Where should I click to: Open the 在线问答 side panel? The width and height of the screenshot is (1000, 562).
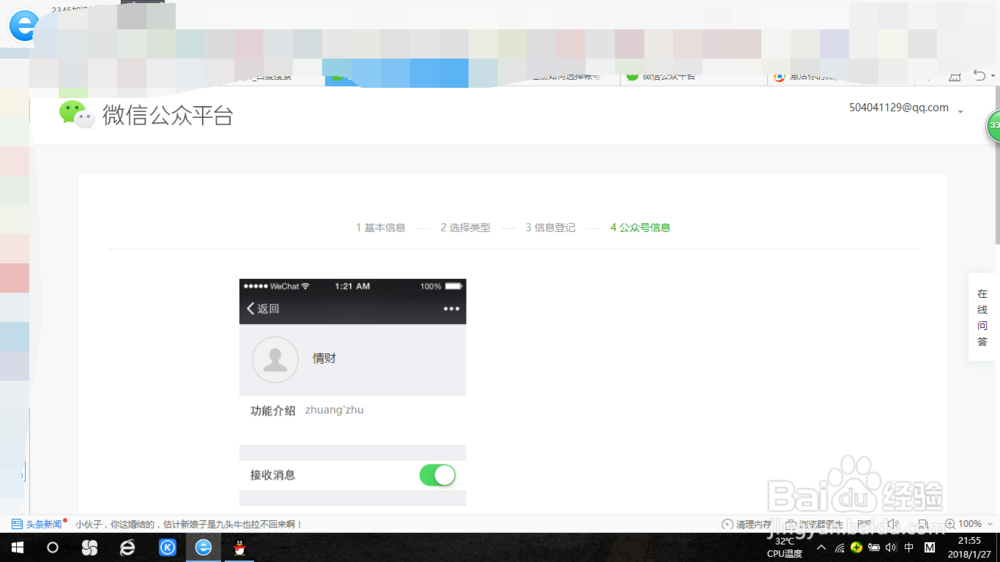[x=982, y=317]
